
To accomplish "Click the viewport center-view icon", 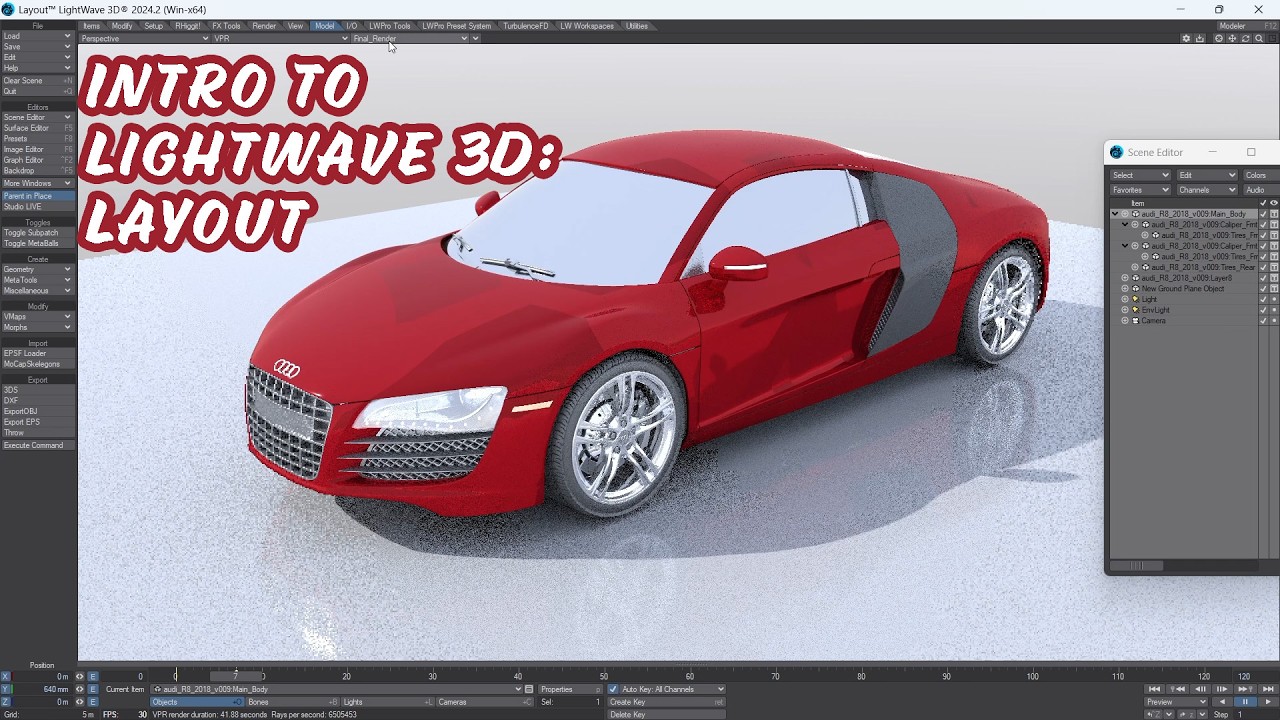I will [x=1219, y=38].
